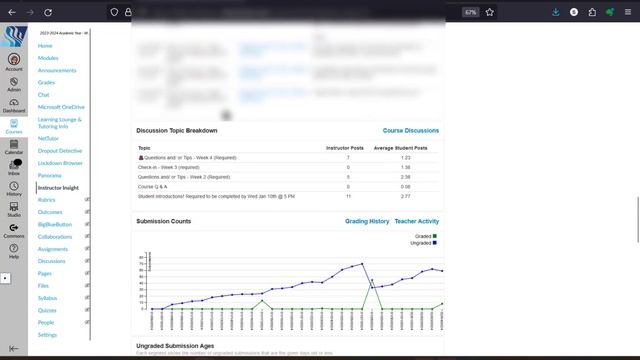Open Rubrics in course menu
Image resolution: width=640 pixels, height=360 pixels.
point(46,200)
